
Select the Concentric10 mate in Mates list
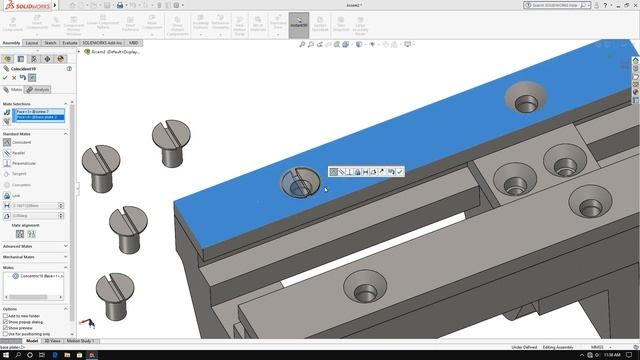coord(38,276)
